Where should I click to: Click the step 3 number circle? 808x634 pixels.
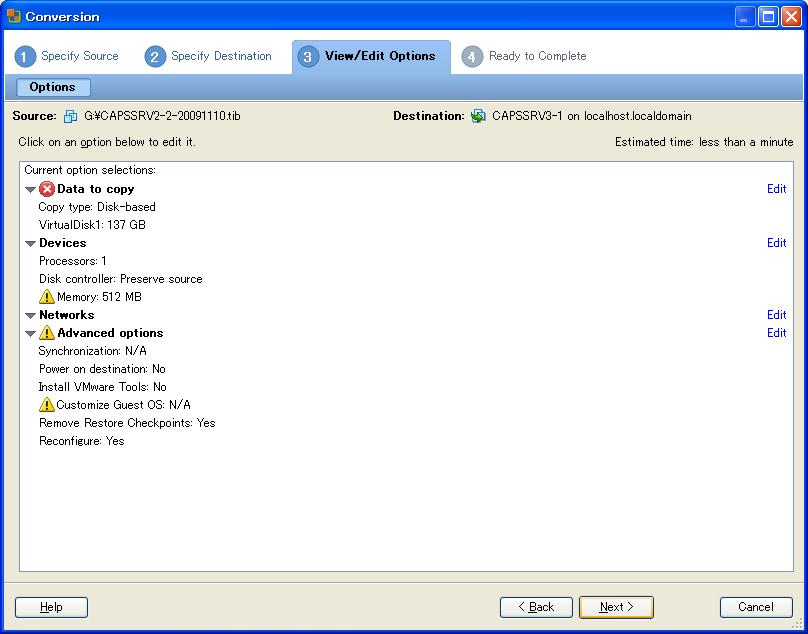tap(308, 57)
